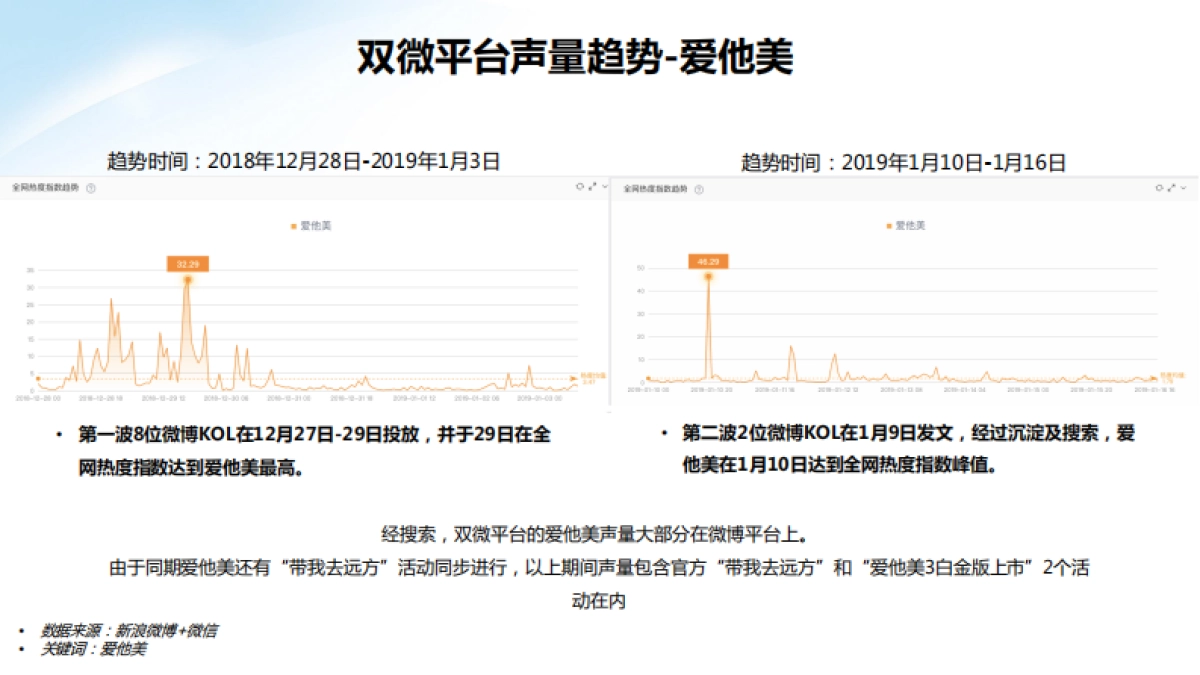Refresh the left 全网热度指数趋势 chart
Image resolution: width=1200 pixels, height=675 pixels.
(x=579, y=186)
